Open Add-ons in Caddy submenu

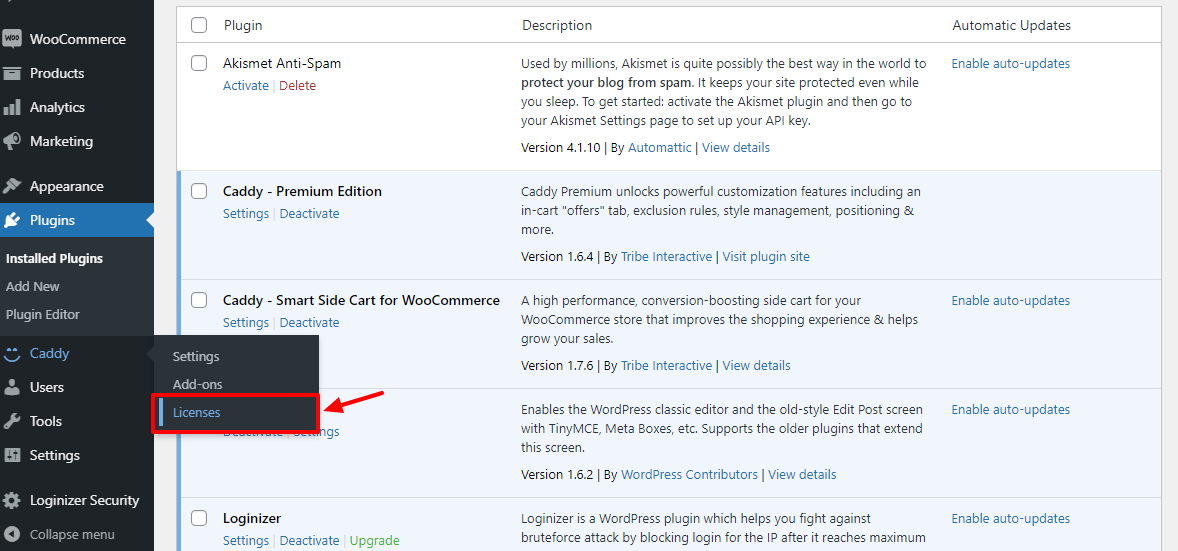point(197,384)
